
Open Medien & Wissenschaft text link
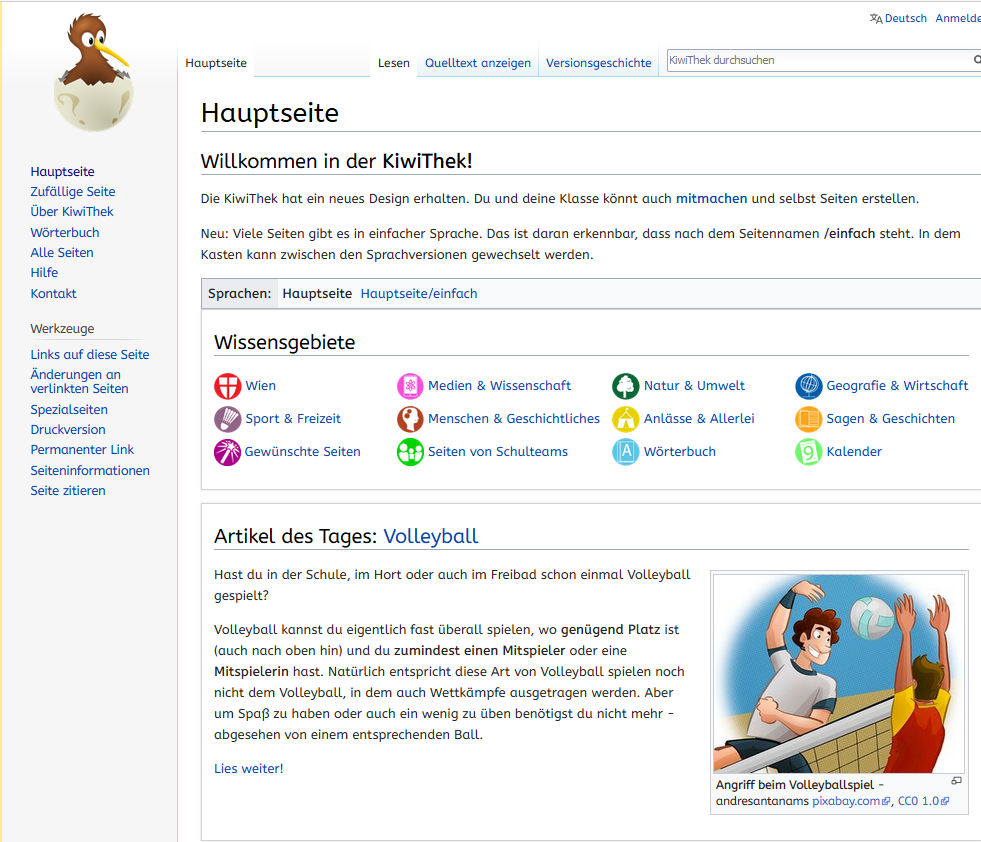click(499, 386)
